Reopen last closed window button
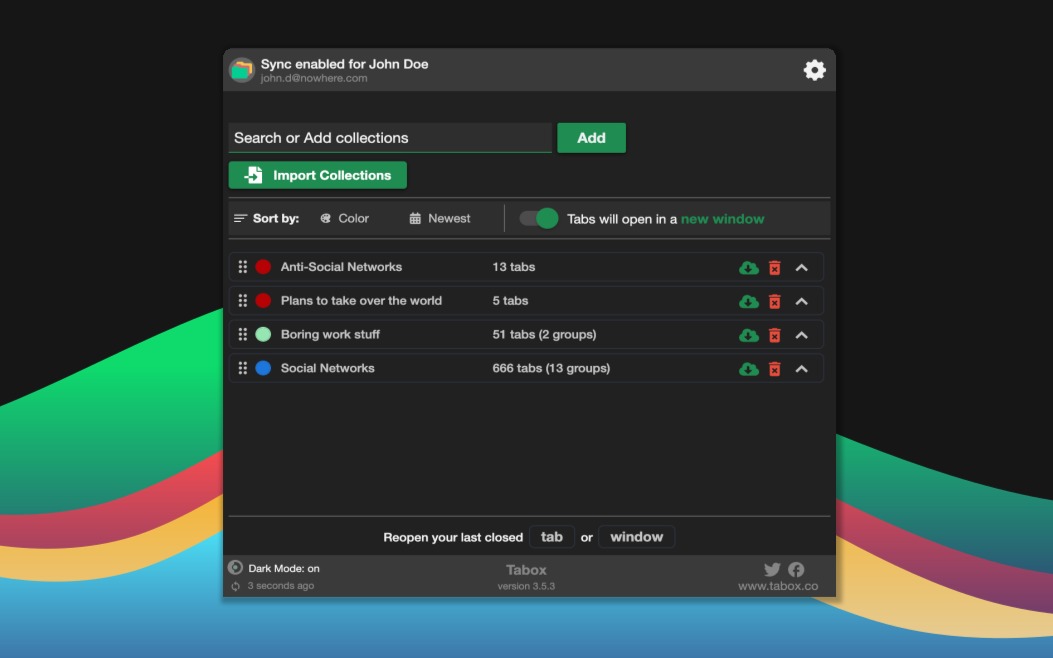 (636, 536)
